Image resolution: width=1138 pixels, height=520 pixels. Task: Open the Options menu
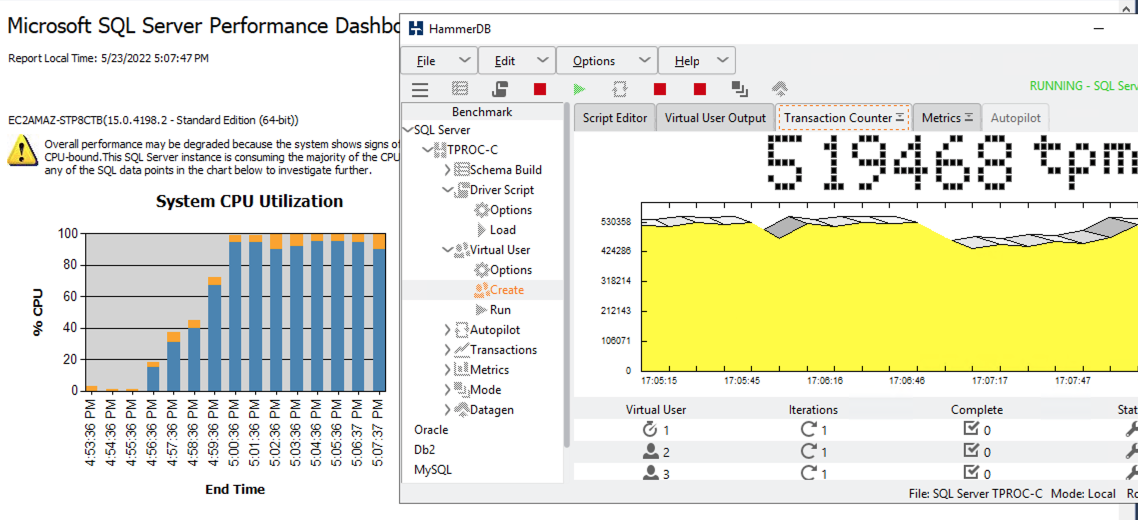tap(607, 61)
